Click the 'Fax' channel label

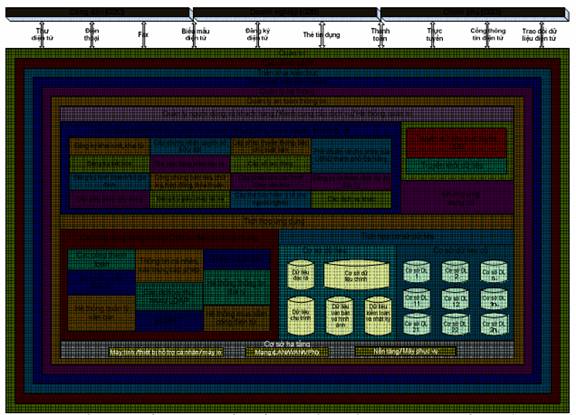coord(143,35)
